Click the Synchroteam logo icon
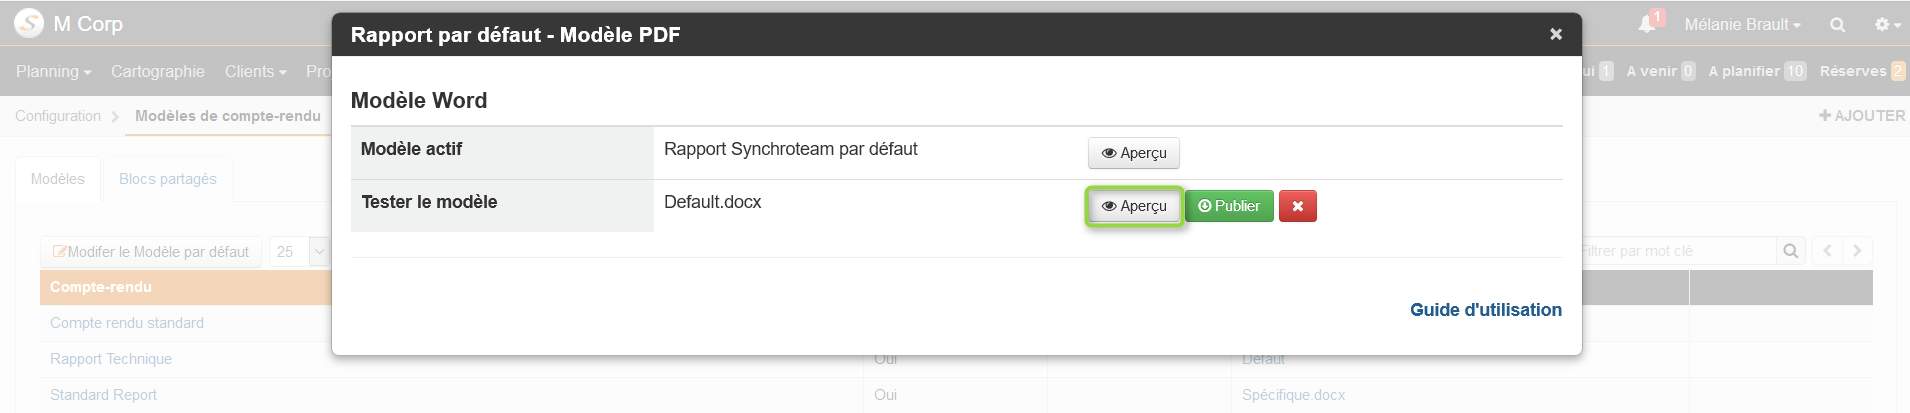This screenshot has width=1910, height=413. tap(28, 23)
